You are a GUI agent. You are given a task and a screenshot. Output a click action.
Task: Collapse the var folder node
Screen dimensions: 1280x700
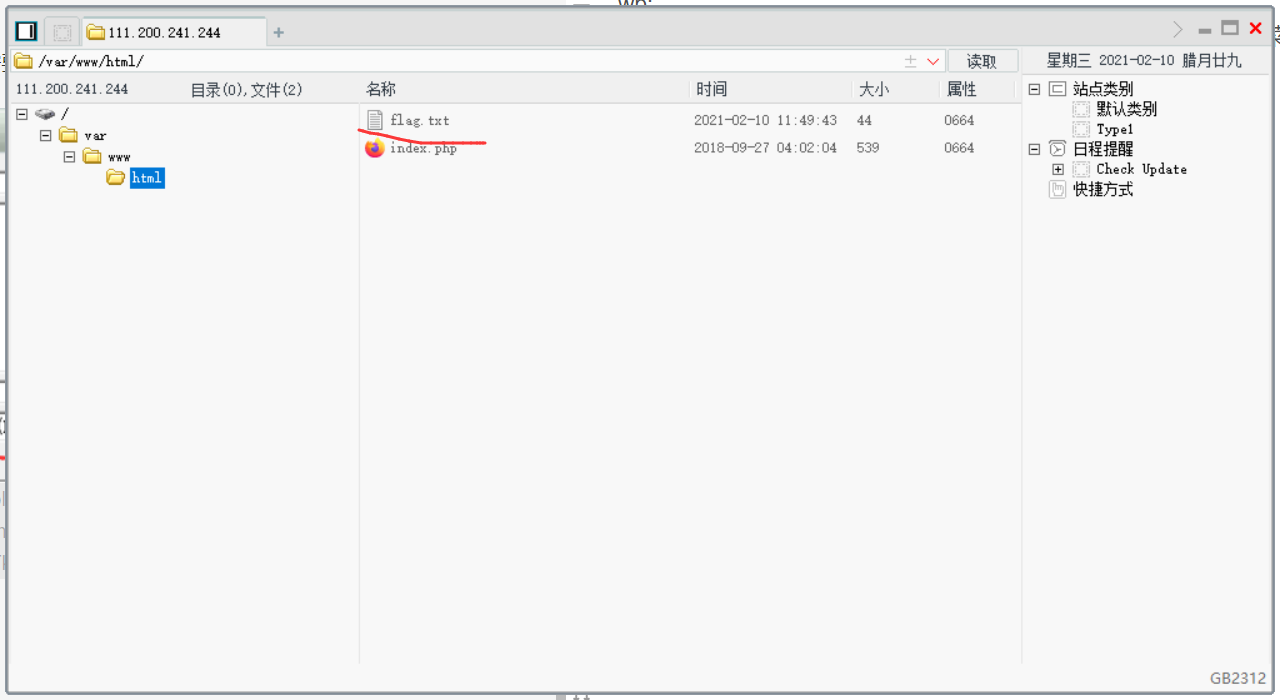click(45, 135)
